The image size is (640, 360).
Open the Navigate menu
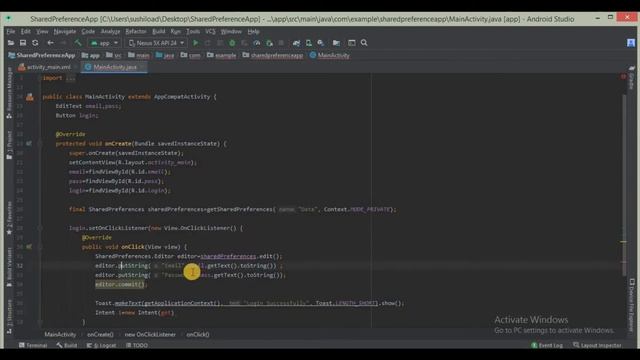tap(65, 31)
